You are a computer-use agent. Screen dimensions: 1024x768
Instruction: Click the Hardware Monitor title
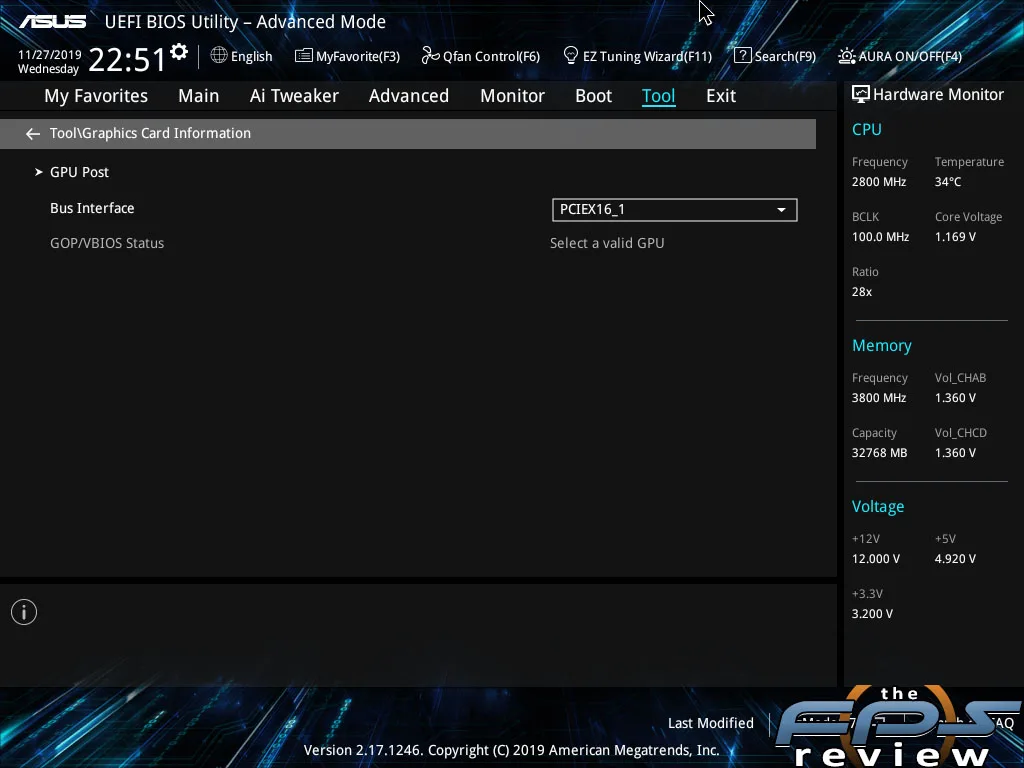coord(938,95)
